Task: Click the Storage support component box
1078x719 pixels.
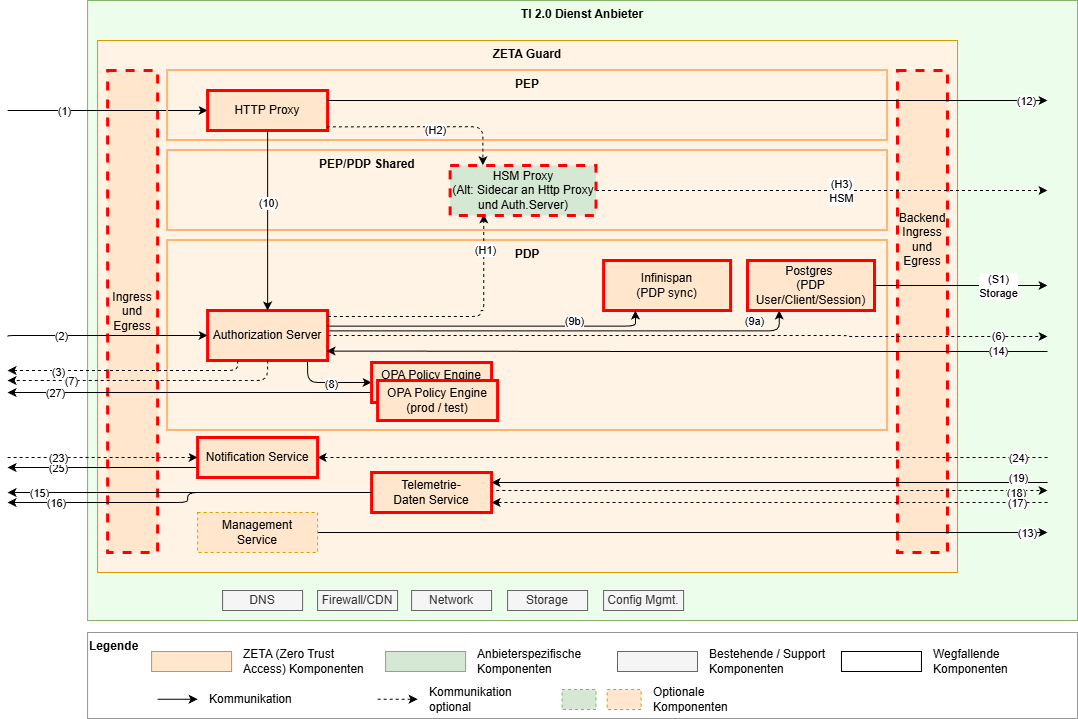Action: 546,600
